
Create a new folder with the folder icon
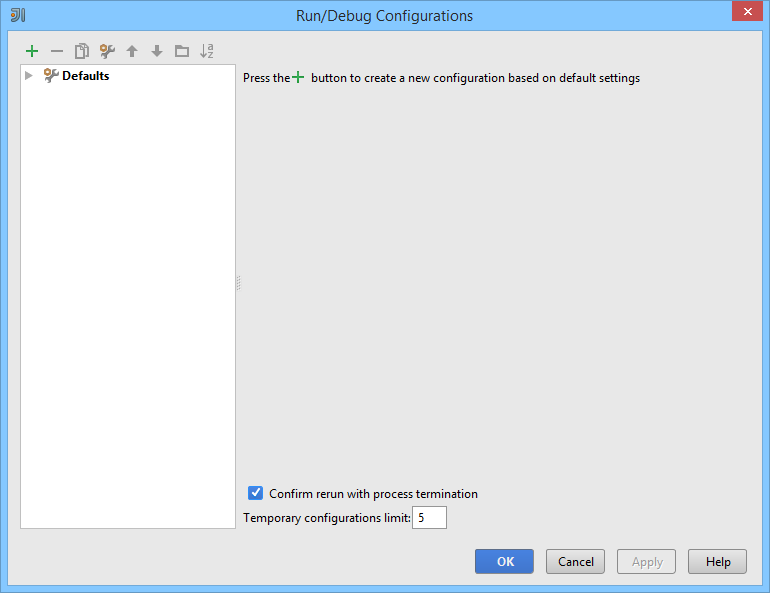pos(182,51)
